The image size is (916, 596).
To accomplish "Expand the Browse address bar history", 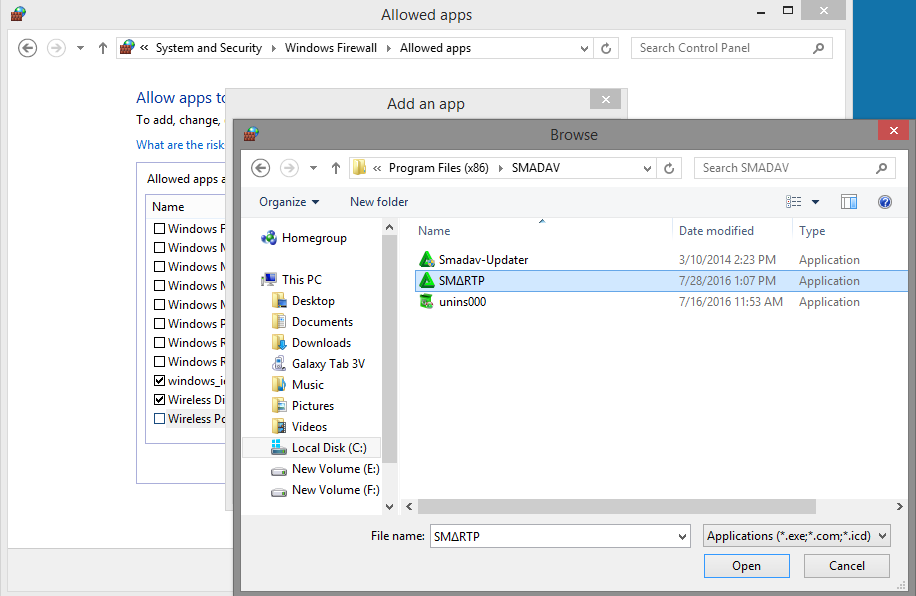I will (x=647, y=168).
